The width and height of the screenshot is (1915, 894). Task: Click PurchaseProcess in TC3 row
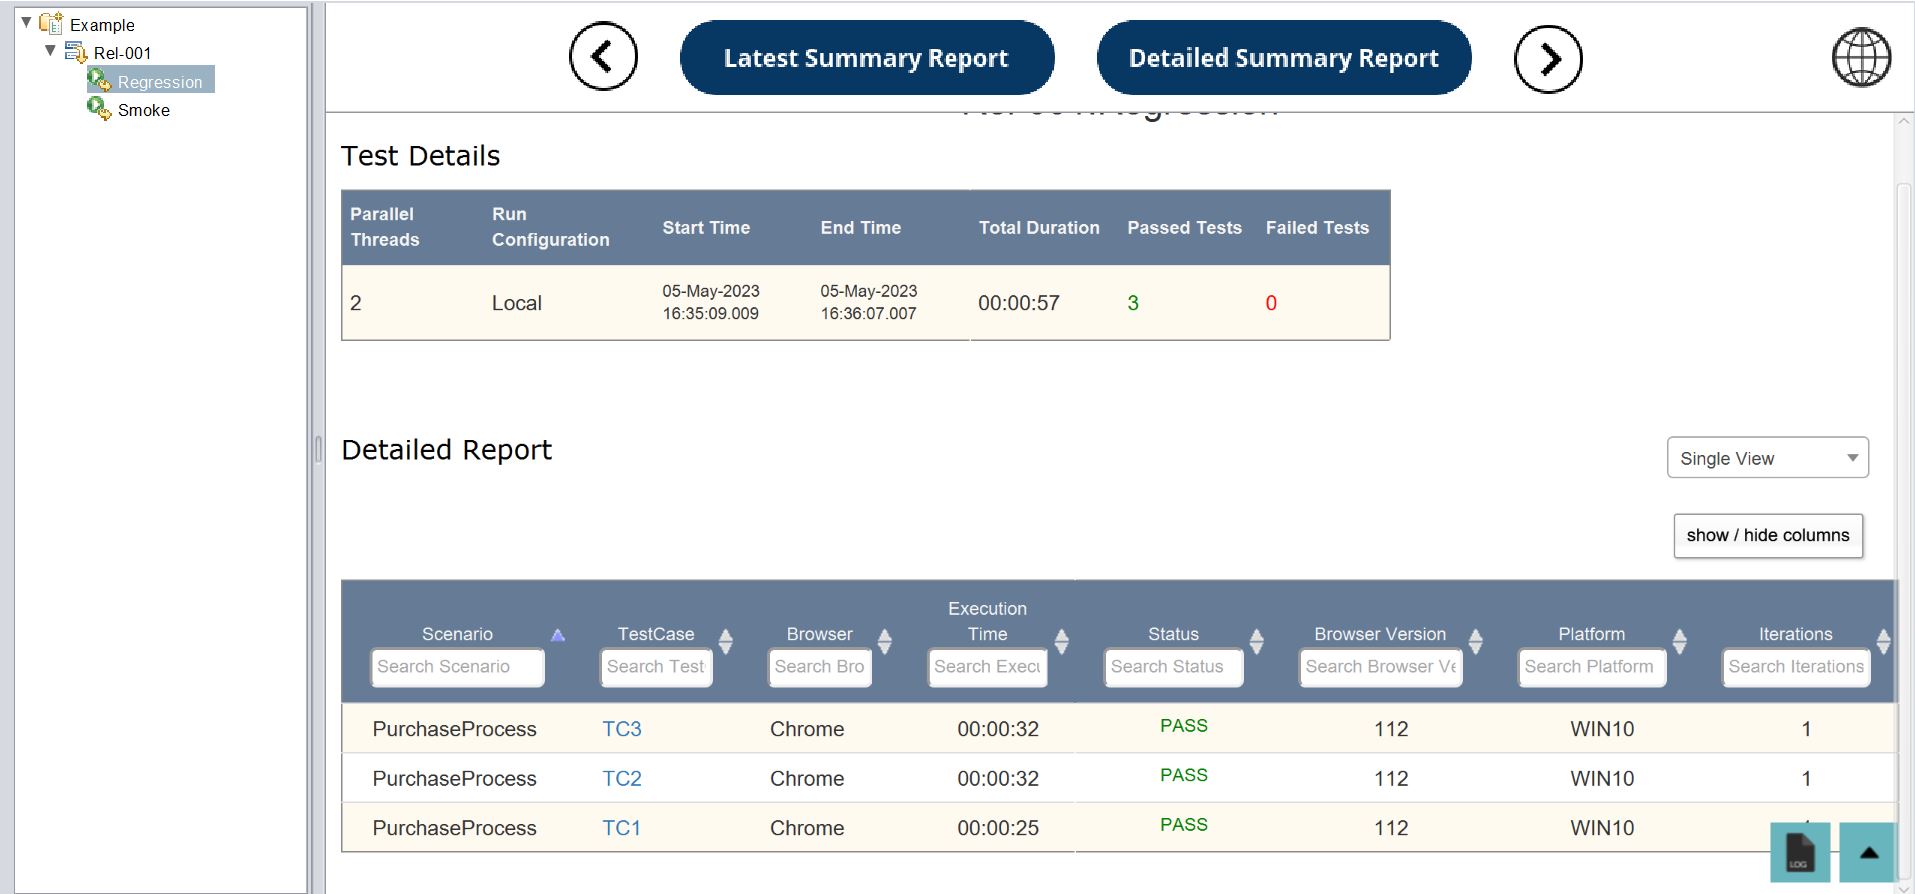pyautogui.click(x=454, y=729)
